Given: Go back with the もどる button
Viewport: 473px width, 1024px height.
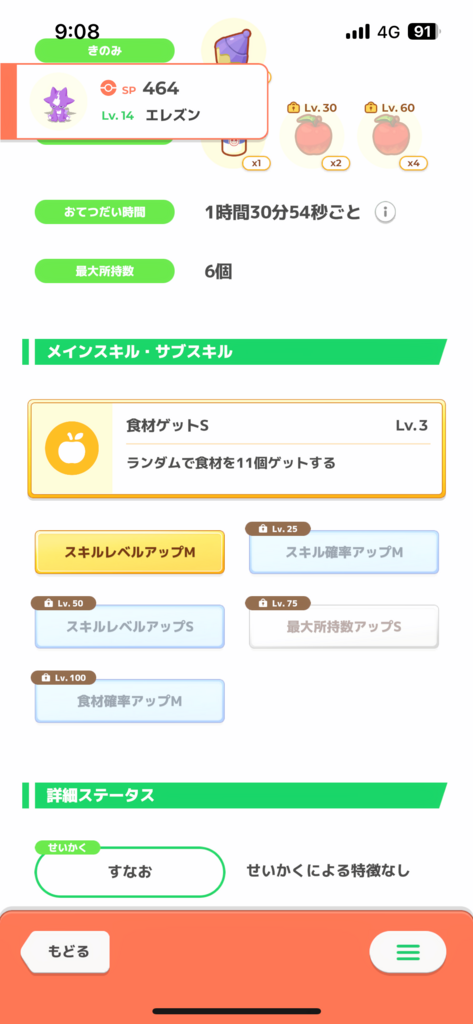Looking at the screenshot, I should 65,952.
